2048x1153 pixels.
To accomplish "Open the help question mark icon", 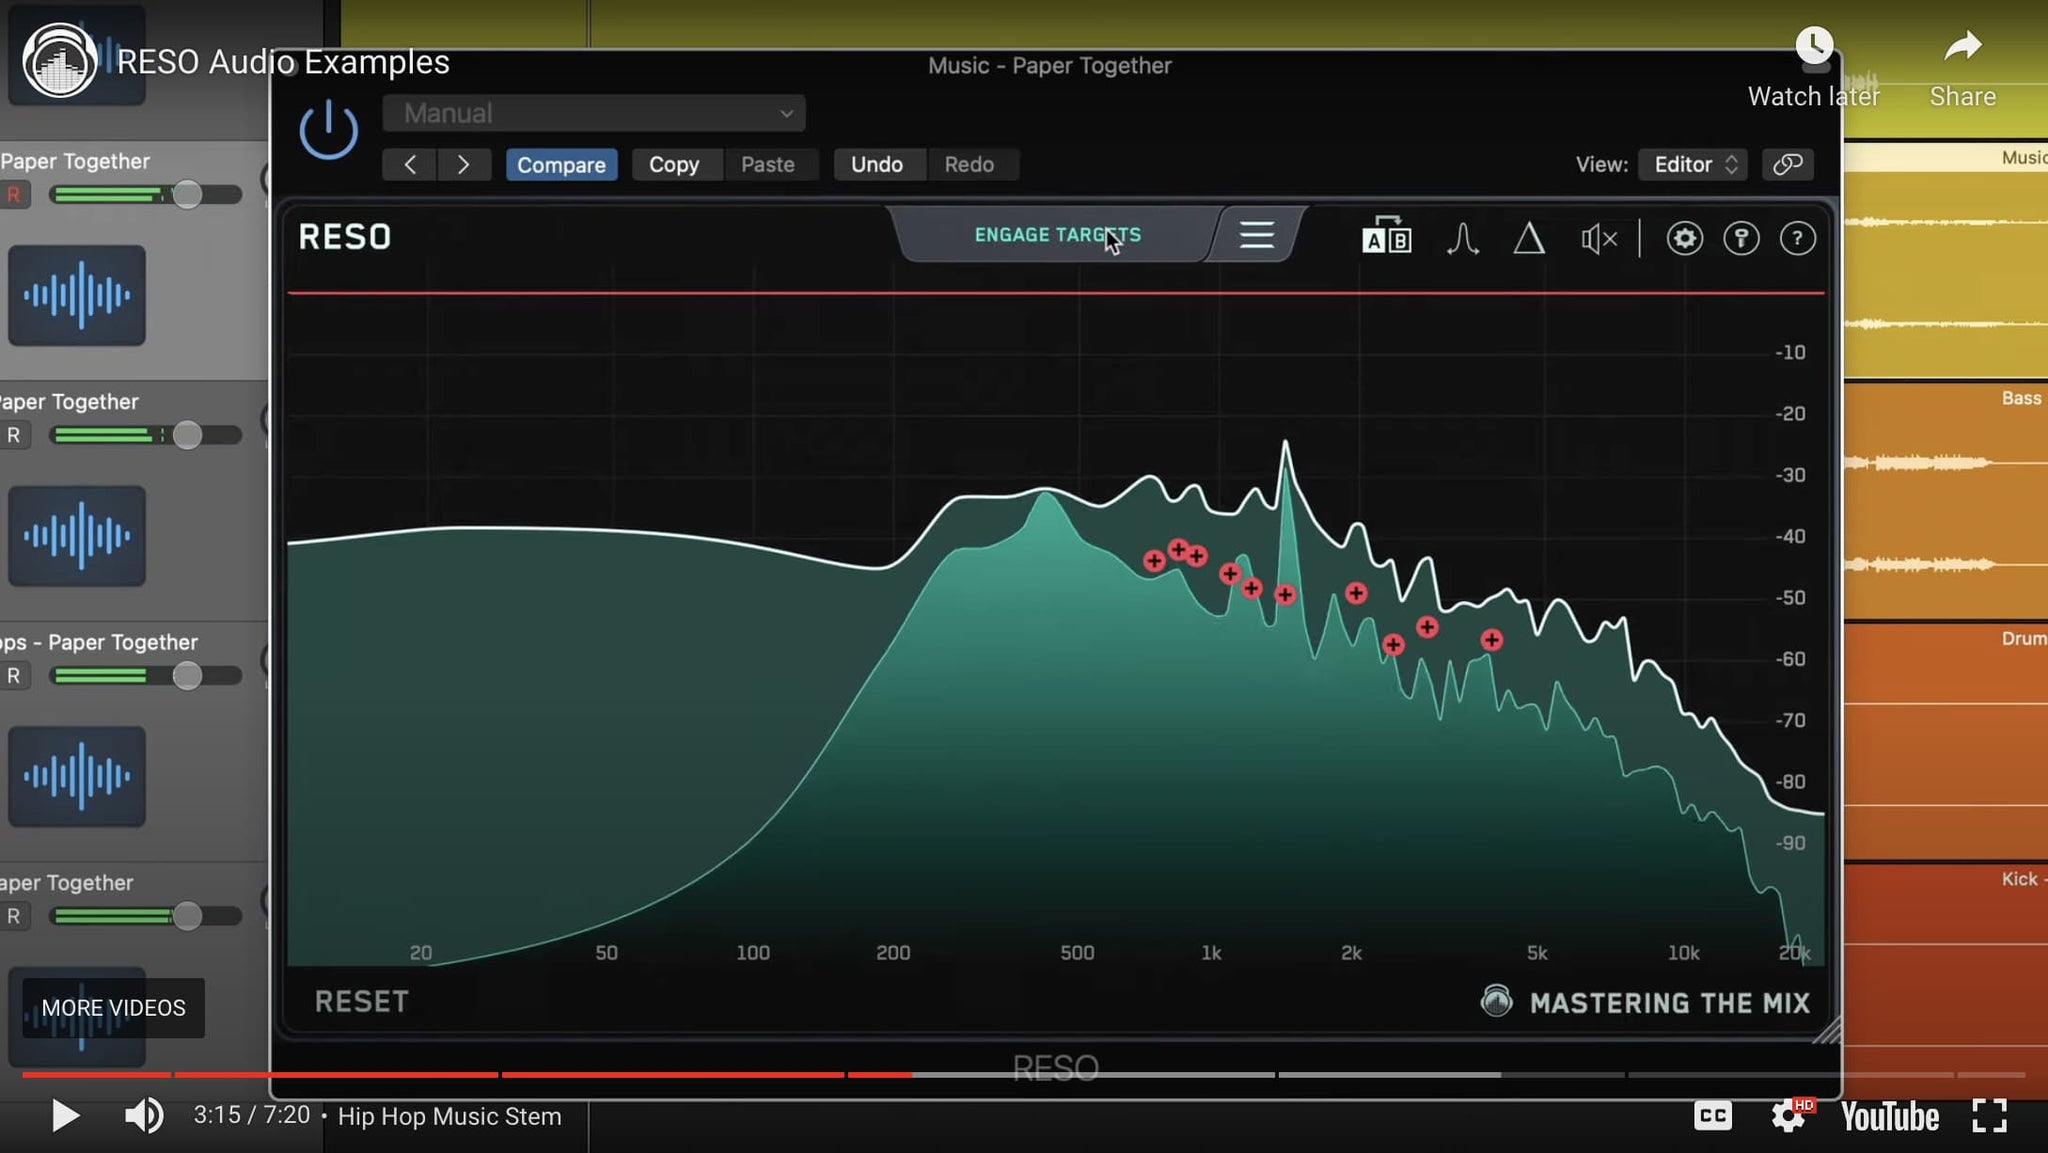I will click(x=1798, y=237).
